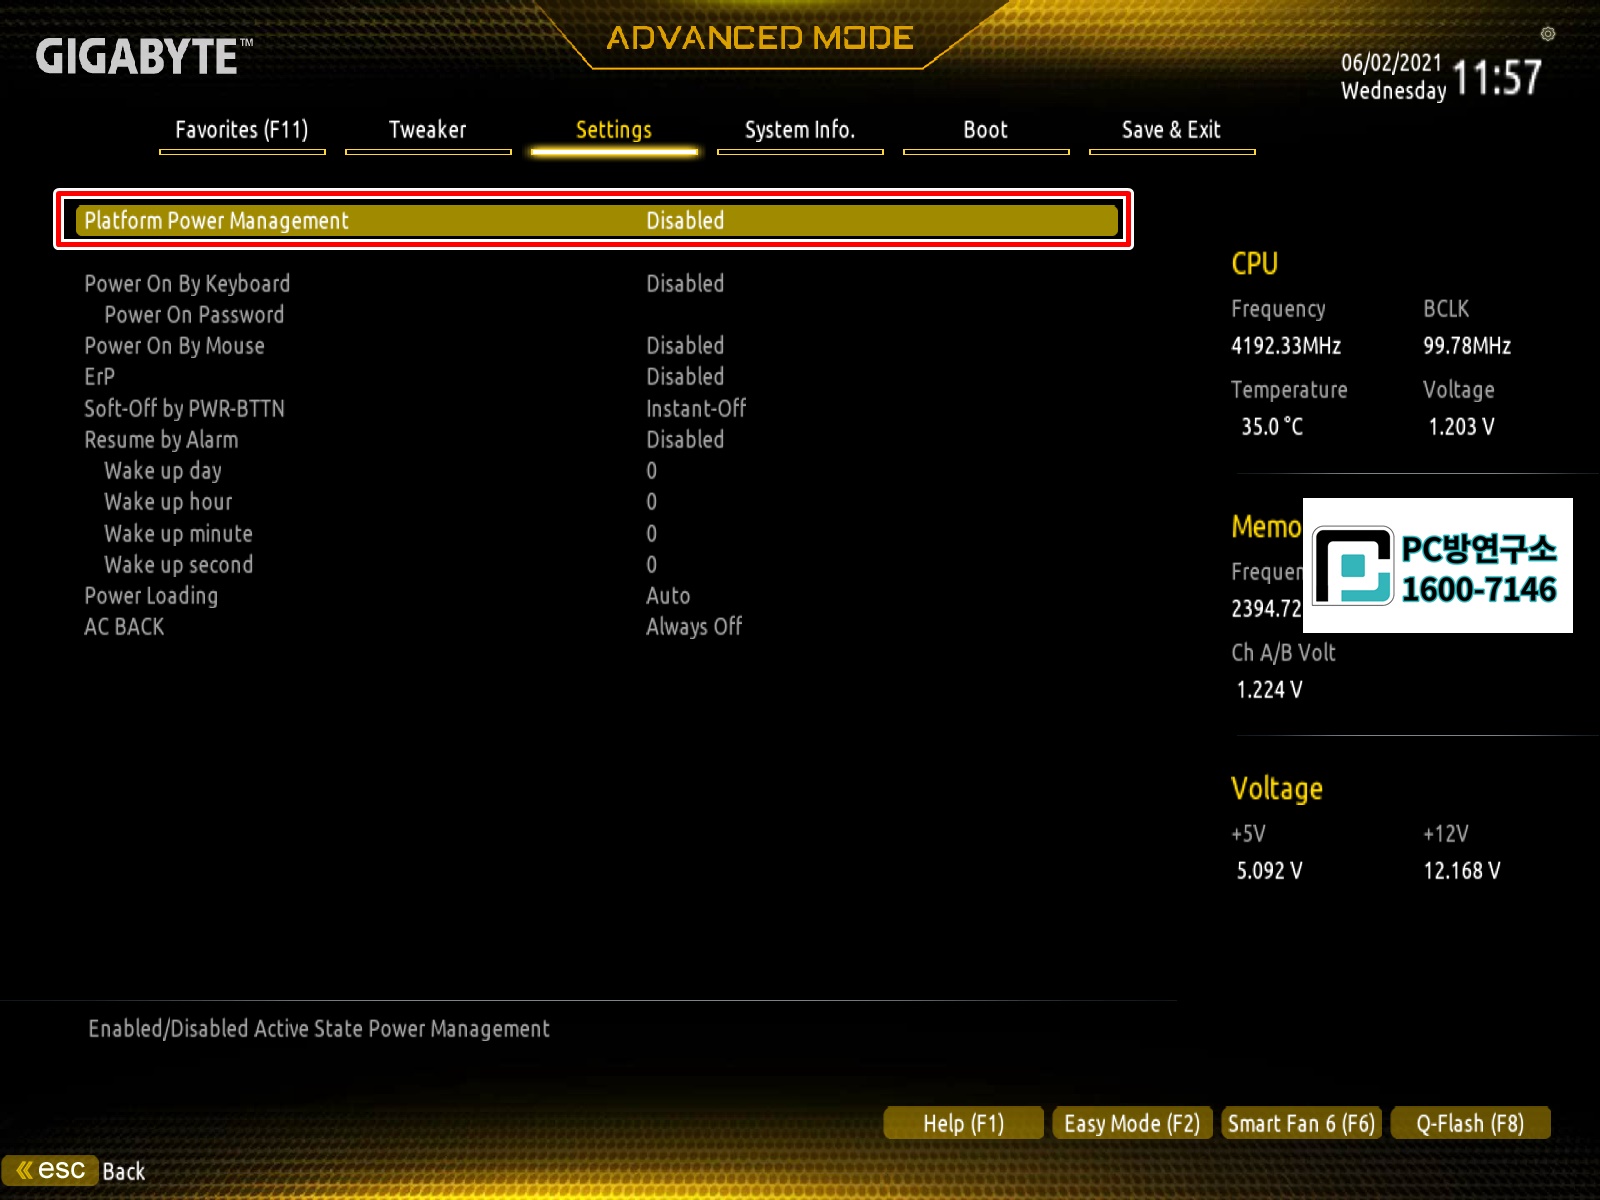
Task: Change AC BACK Always Off value
Action: click(694, 627)
